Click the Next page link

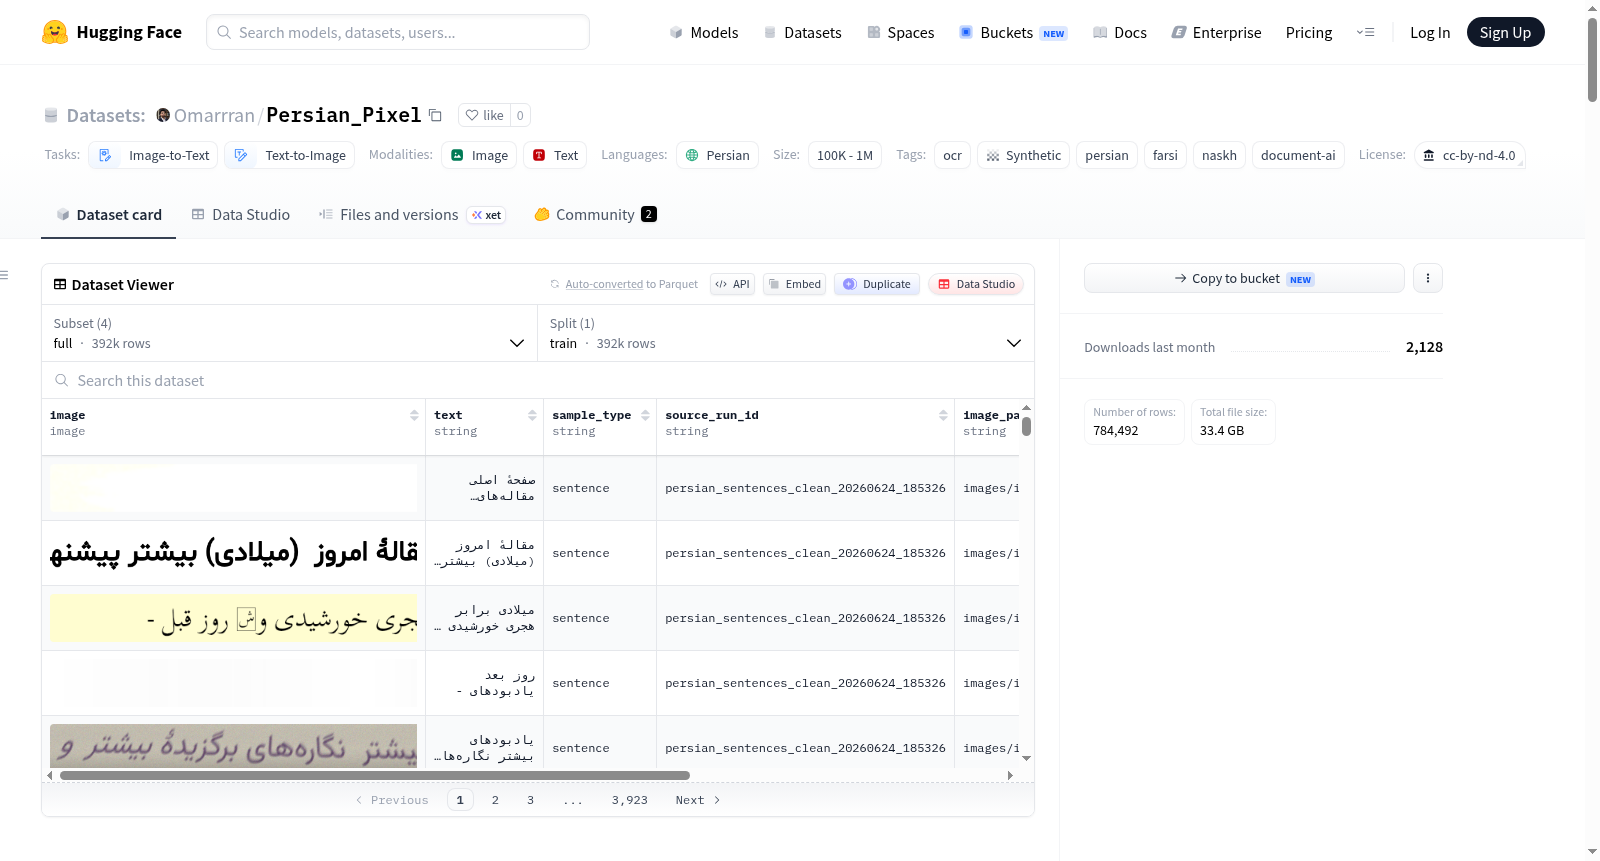pos(697,800)
